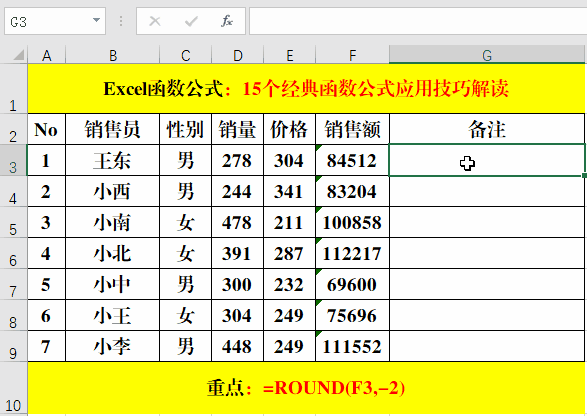Screen dimensions: 587x416
Task: Click the sales amount cell 100858
Action: point(353,223)
